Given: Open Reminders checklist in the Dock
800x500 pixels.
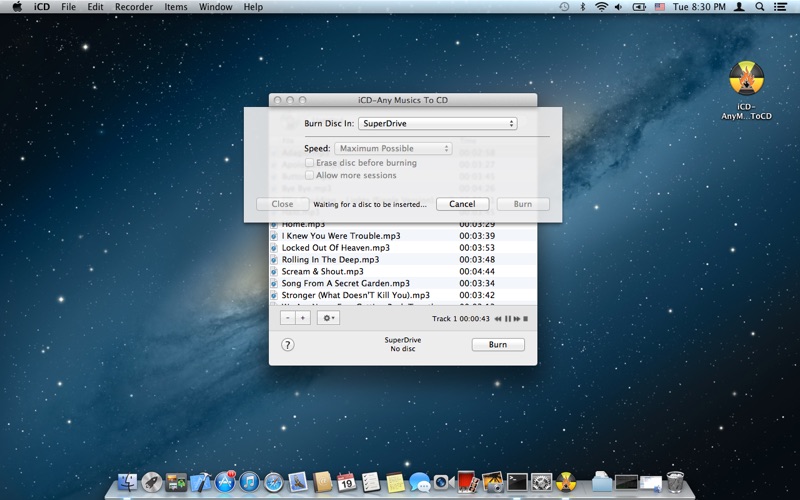Looking at the screenshot, I should pyautogui.click(x=371, y=482).
